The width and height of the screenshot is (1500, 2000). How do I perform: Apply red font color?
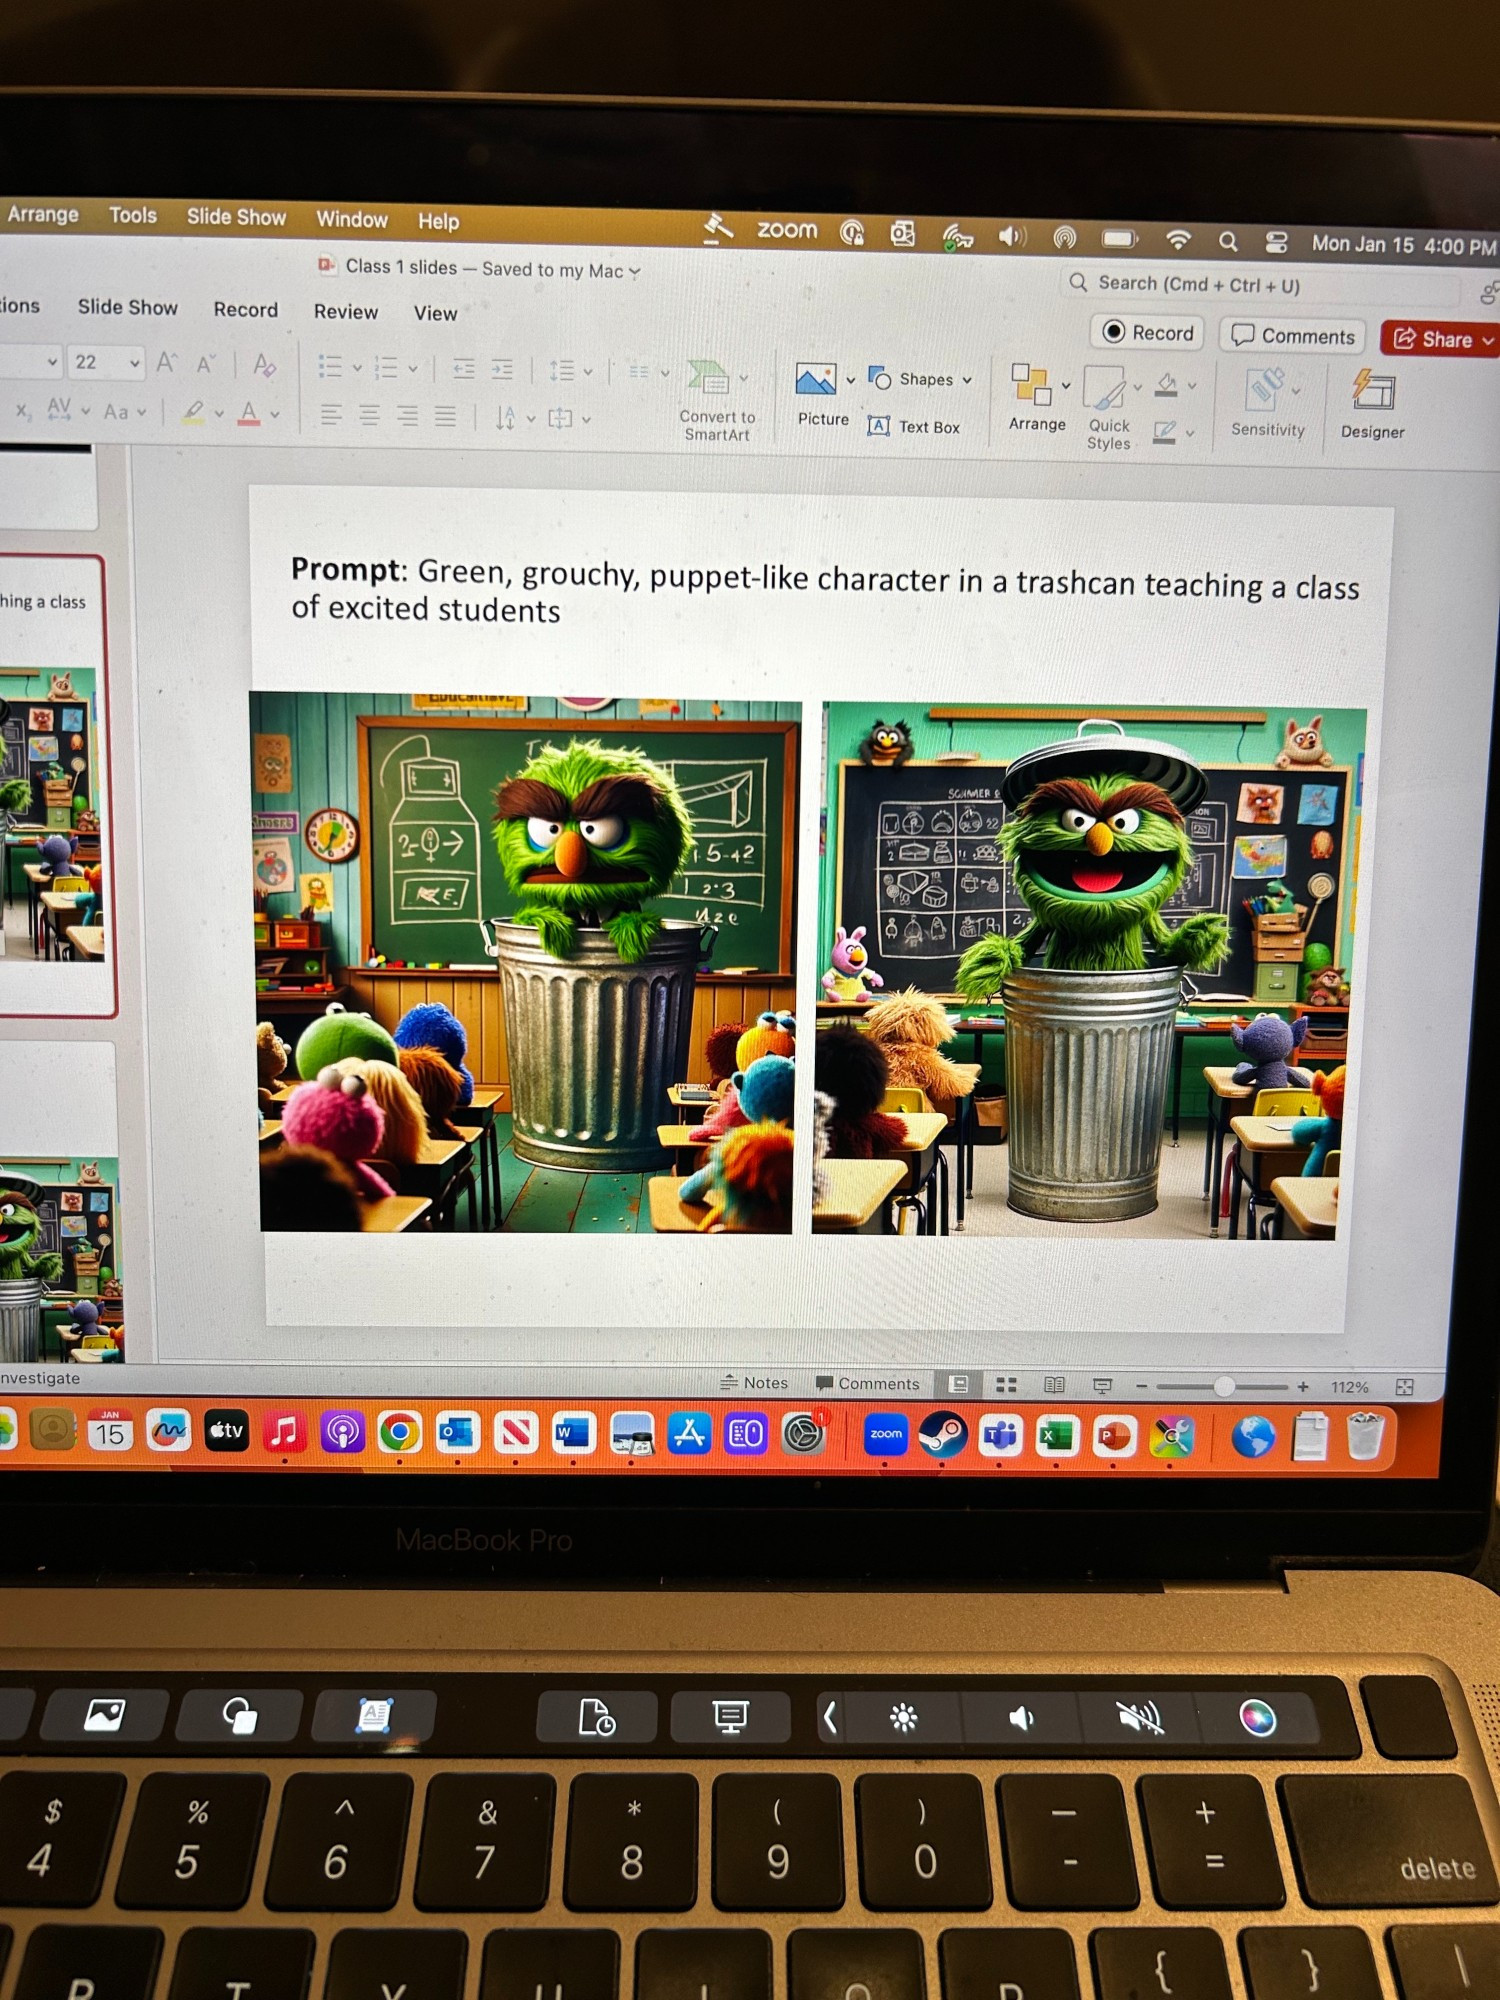tap(249, 413)
